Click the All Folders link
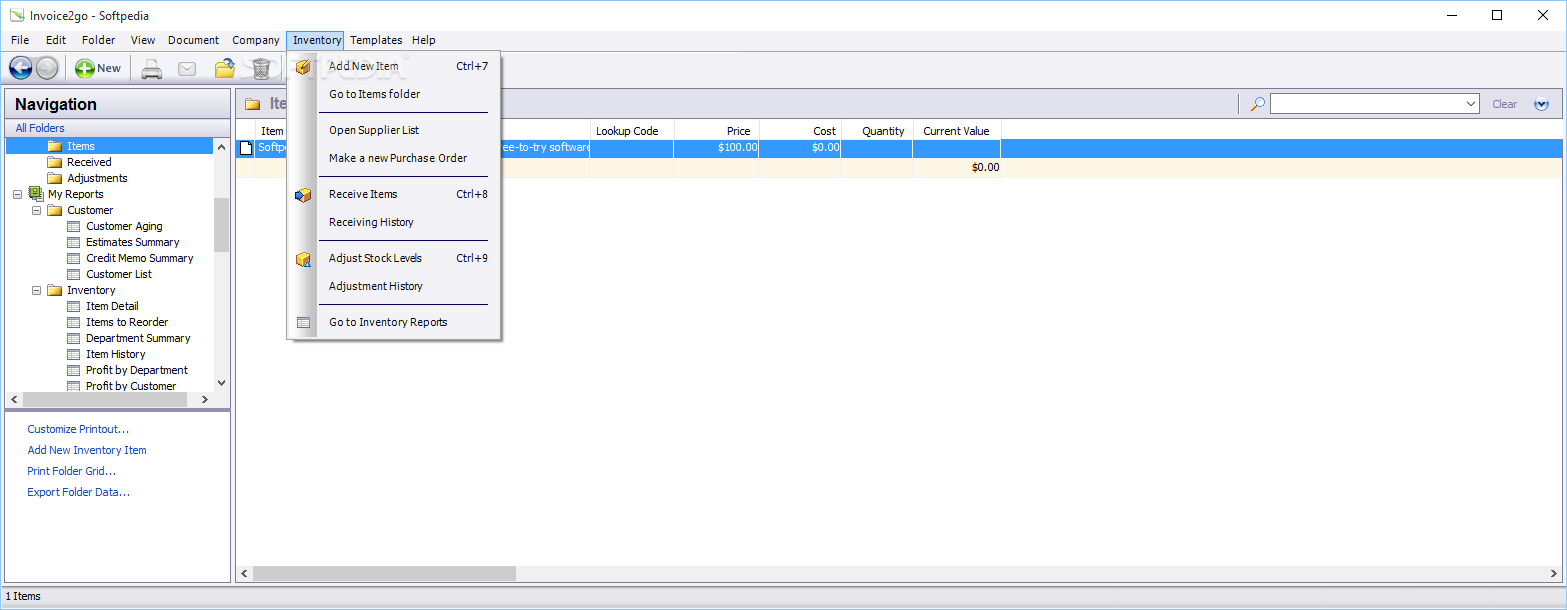 pos(40,128)
